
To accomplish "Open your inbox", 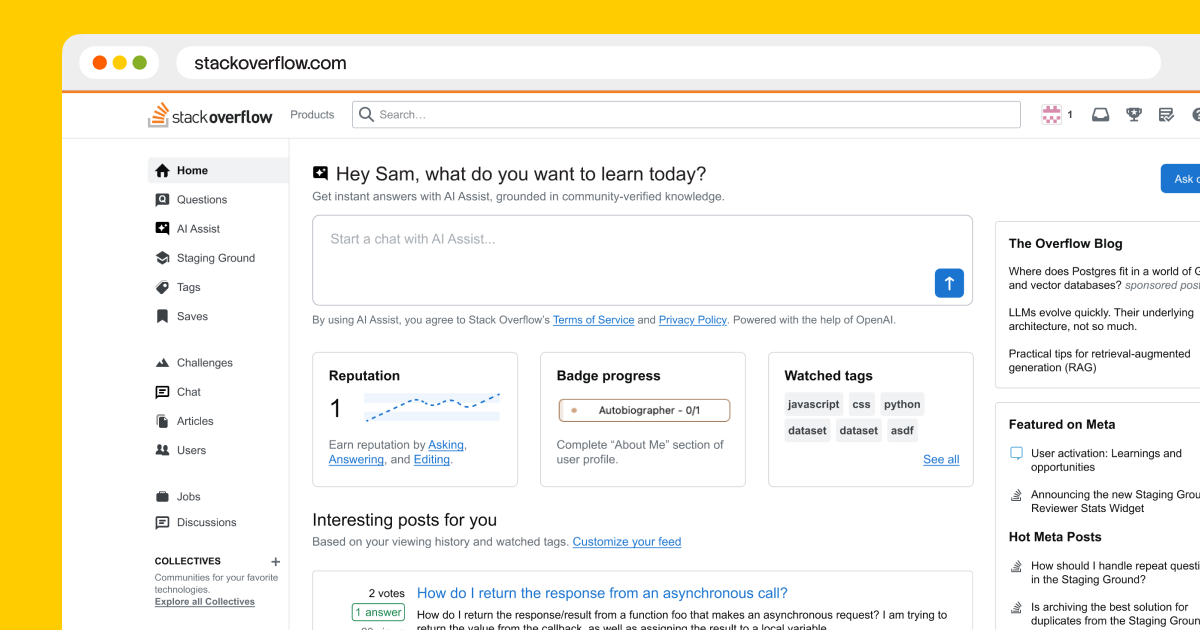I will click(1100, 114).
